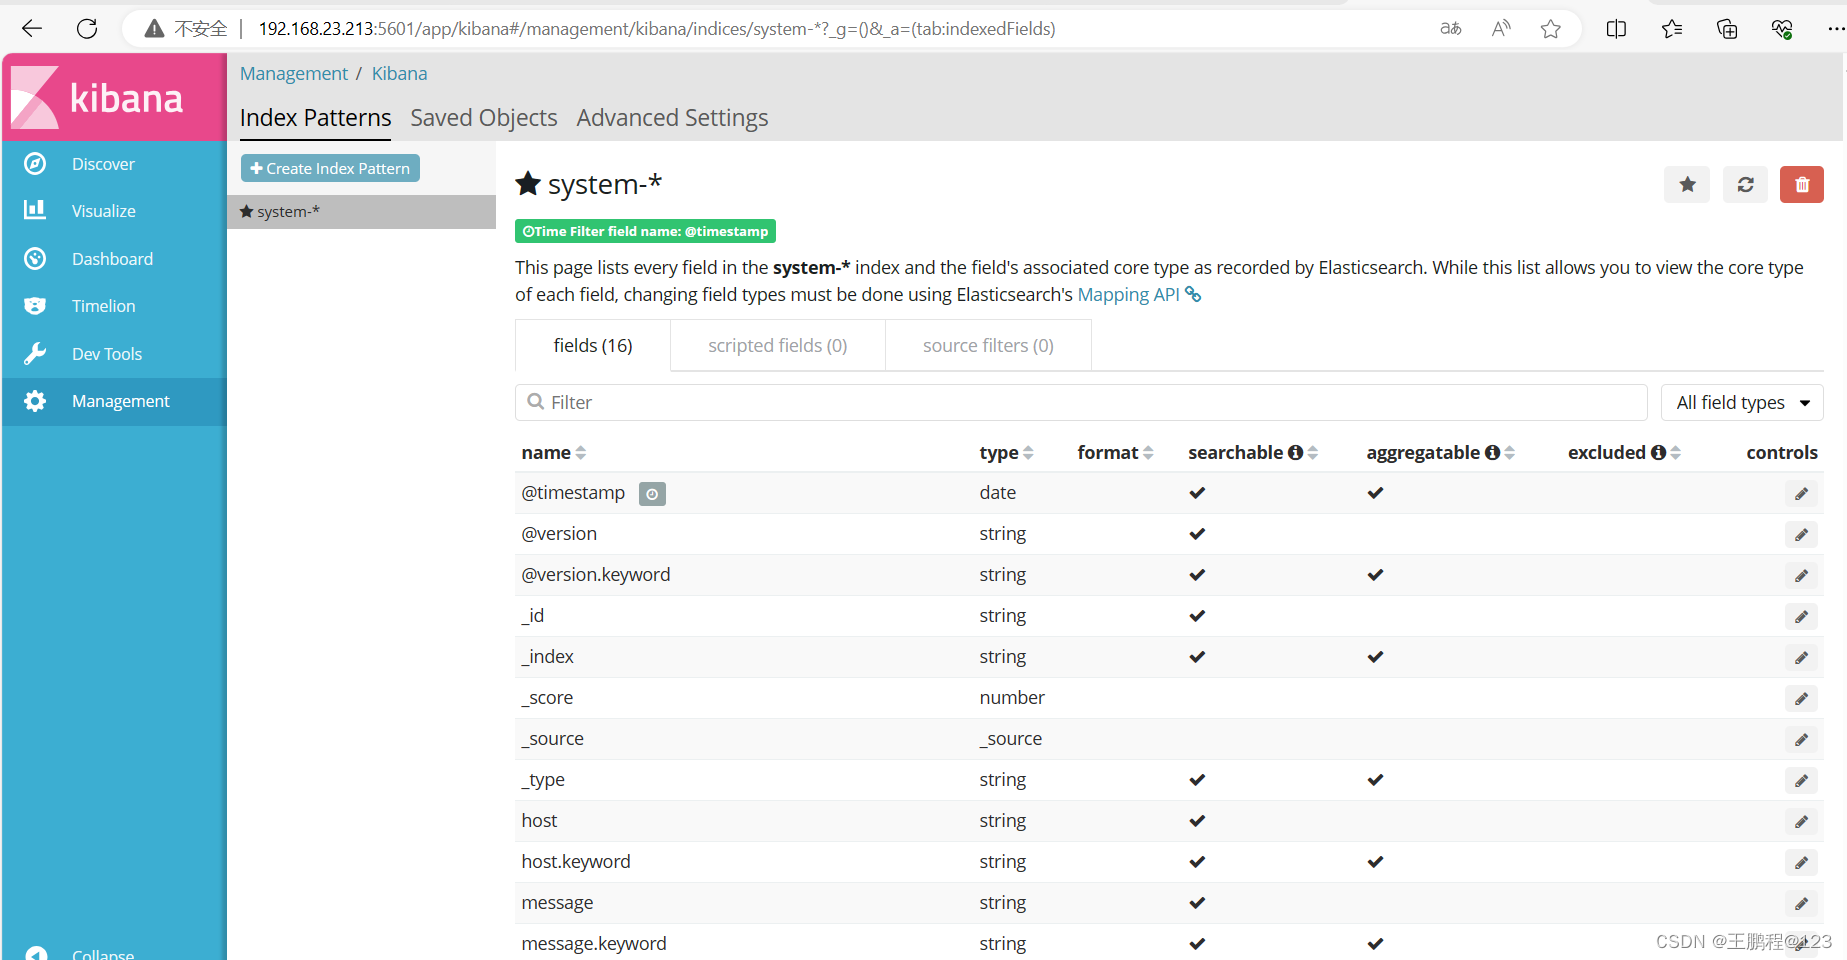
Task: Go to Dashboard in sidebar
Action: pyautogui.click(x=112, y=259)
